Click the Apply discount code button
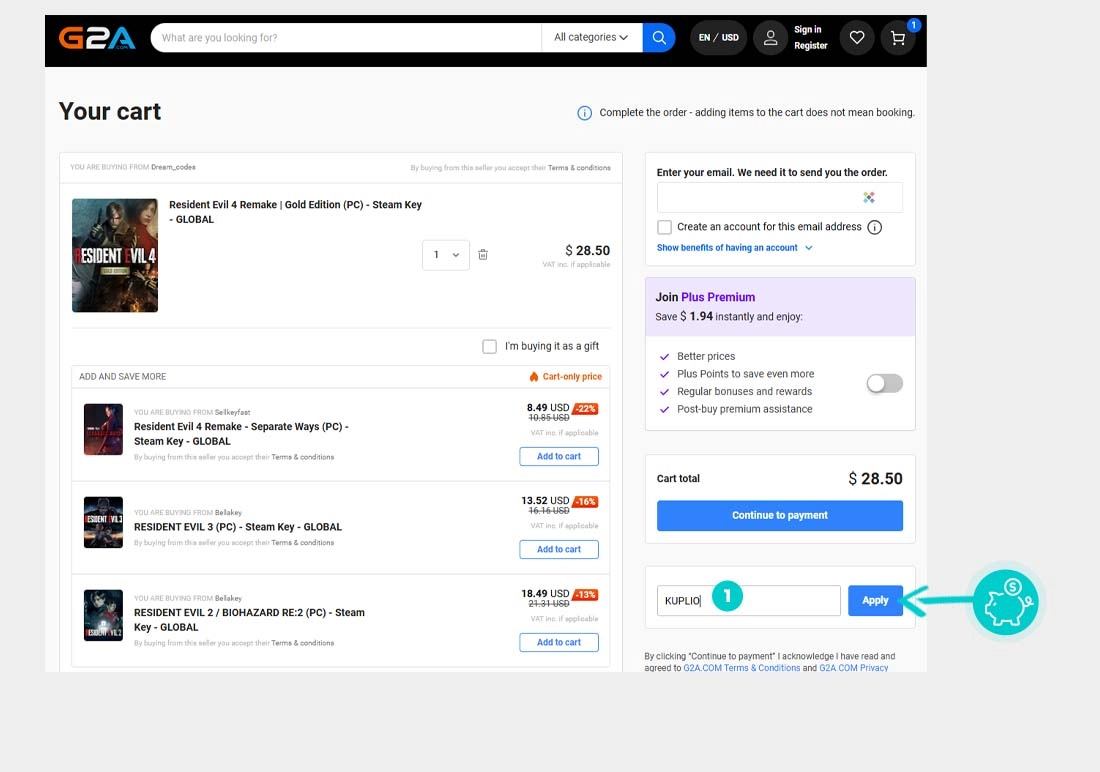 tap(875, 601)
